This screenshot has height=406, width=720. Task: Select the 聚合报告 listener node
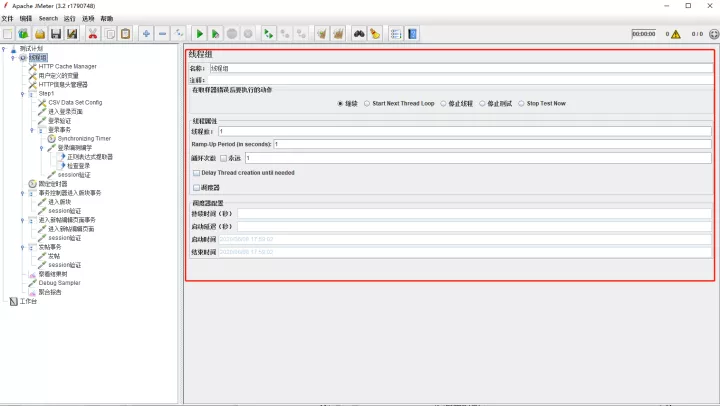50,292
